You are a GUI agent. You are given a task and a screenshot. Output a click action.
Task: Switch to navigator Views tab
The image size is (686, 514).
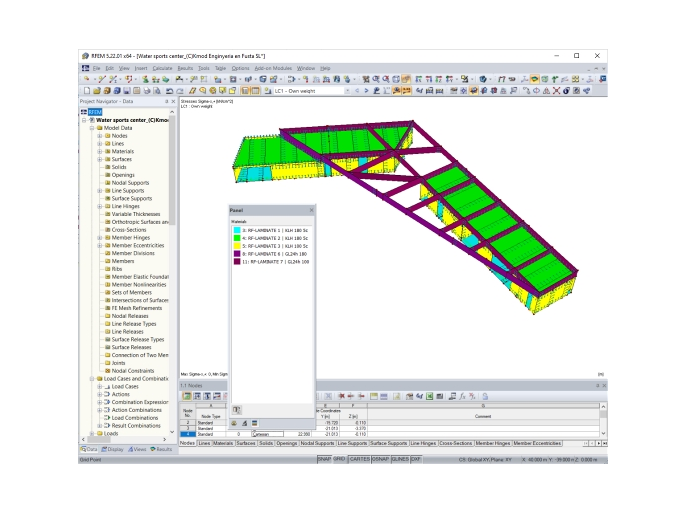[137, 449]
